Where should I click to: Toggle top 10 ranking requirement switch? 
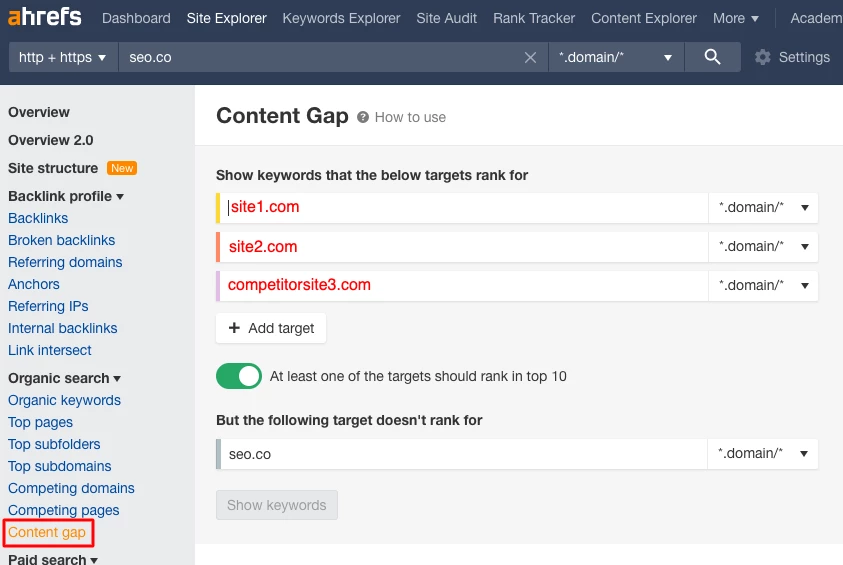pyautogui.click(x=239, y=376)
